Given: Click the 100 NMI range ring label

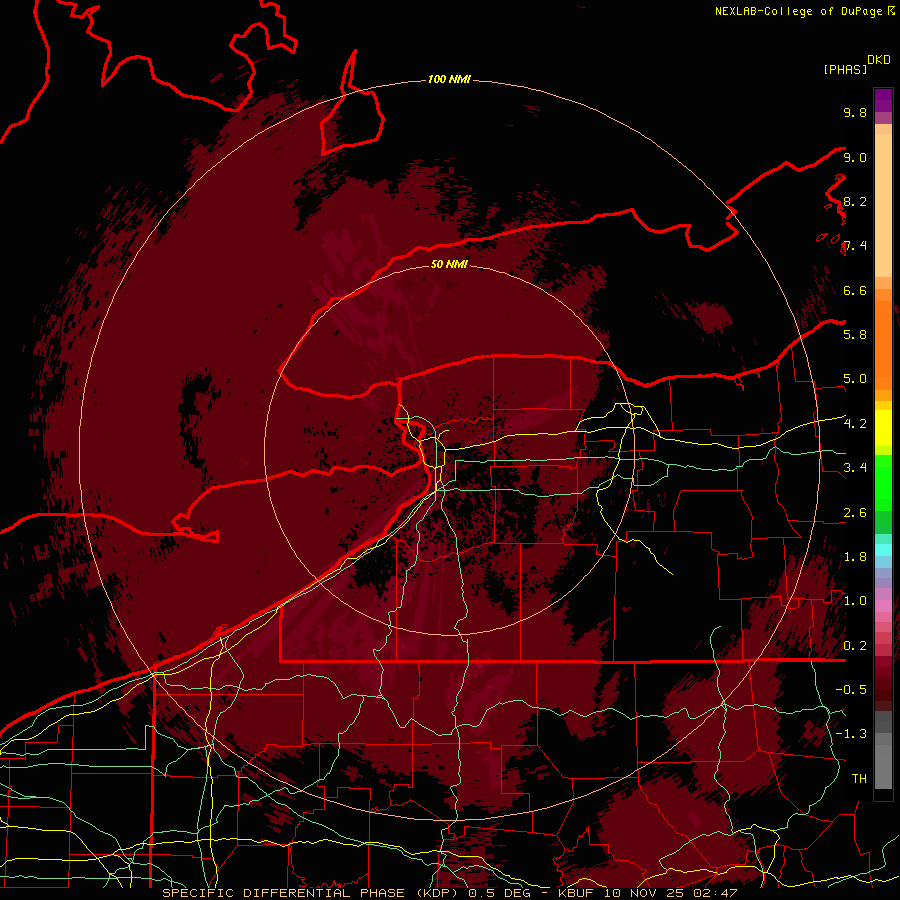Looking at the screenshot, I should tap(449, 79).
